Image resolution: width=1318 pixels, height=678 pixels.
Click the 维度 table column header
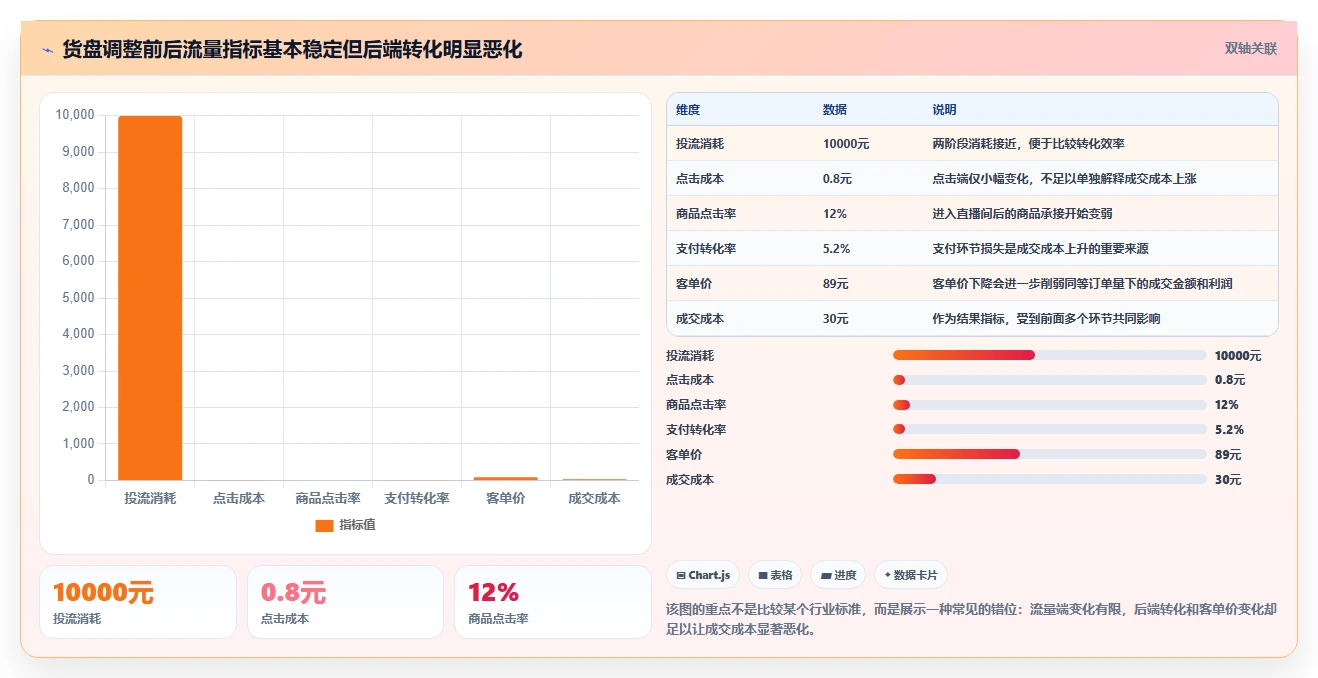coord(688,110)
